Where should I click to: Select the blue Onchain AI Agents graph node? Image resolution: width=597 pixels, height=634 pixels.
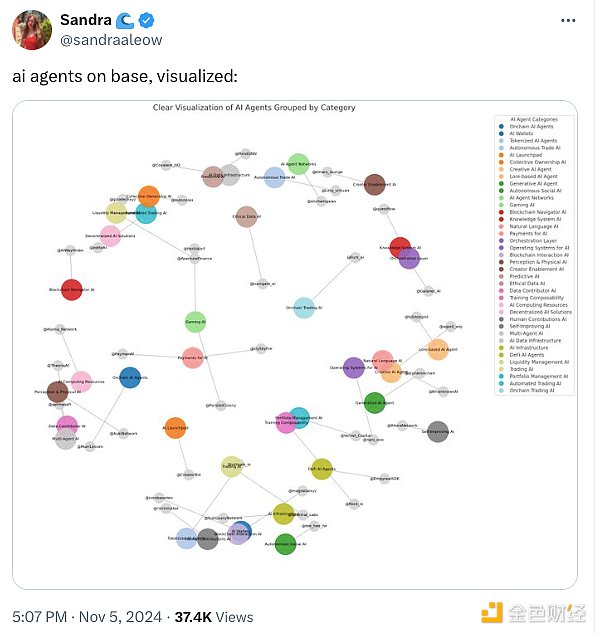coord(130,377)
